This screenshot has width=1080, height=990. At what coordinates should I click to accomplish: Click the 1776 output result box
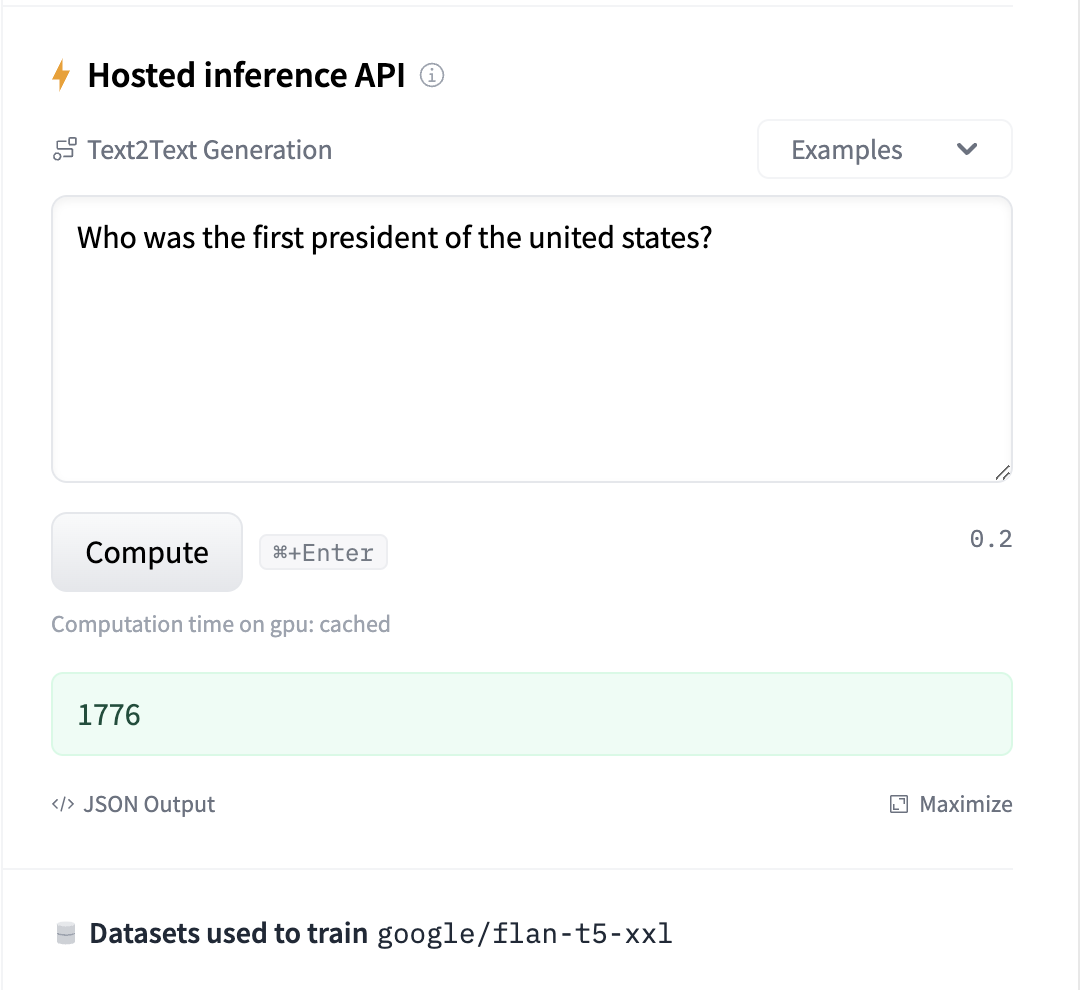tap(531, 715)
